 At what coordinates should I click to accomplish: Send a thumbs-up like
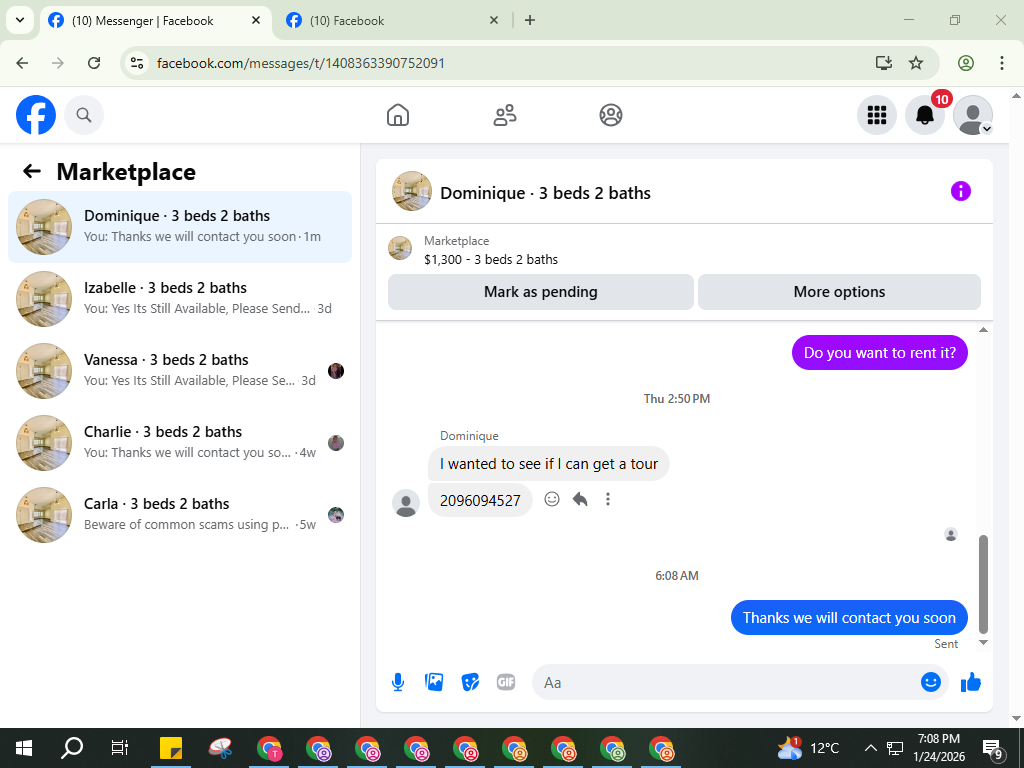(971, 682)
